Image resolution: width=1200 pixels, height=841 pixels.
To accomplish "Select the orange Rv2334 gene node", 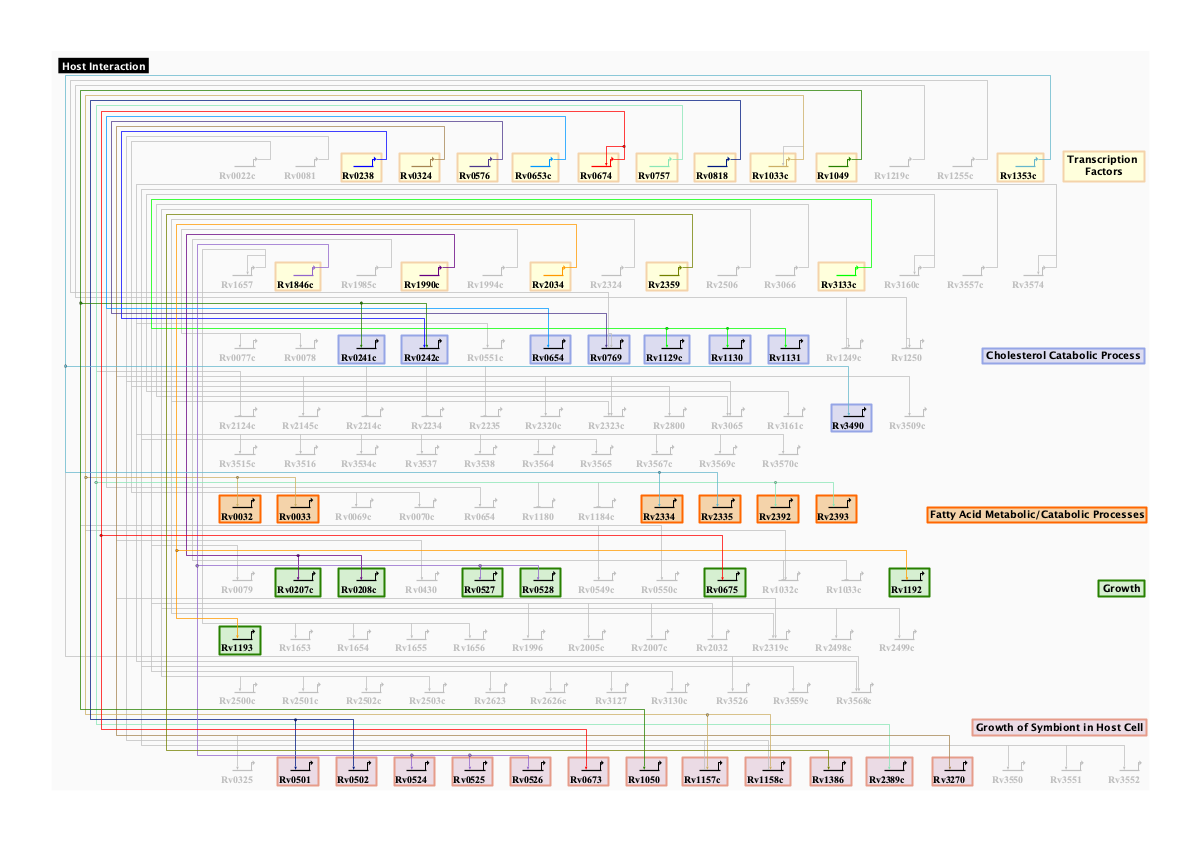I will tap(661, 509).
